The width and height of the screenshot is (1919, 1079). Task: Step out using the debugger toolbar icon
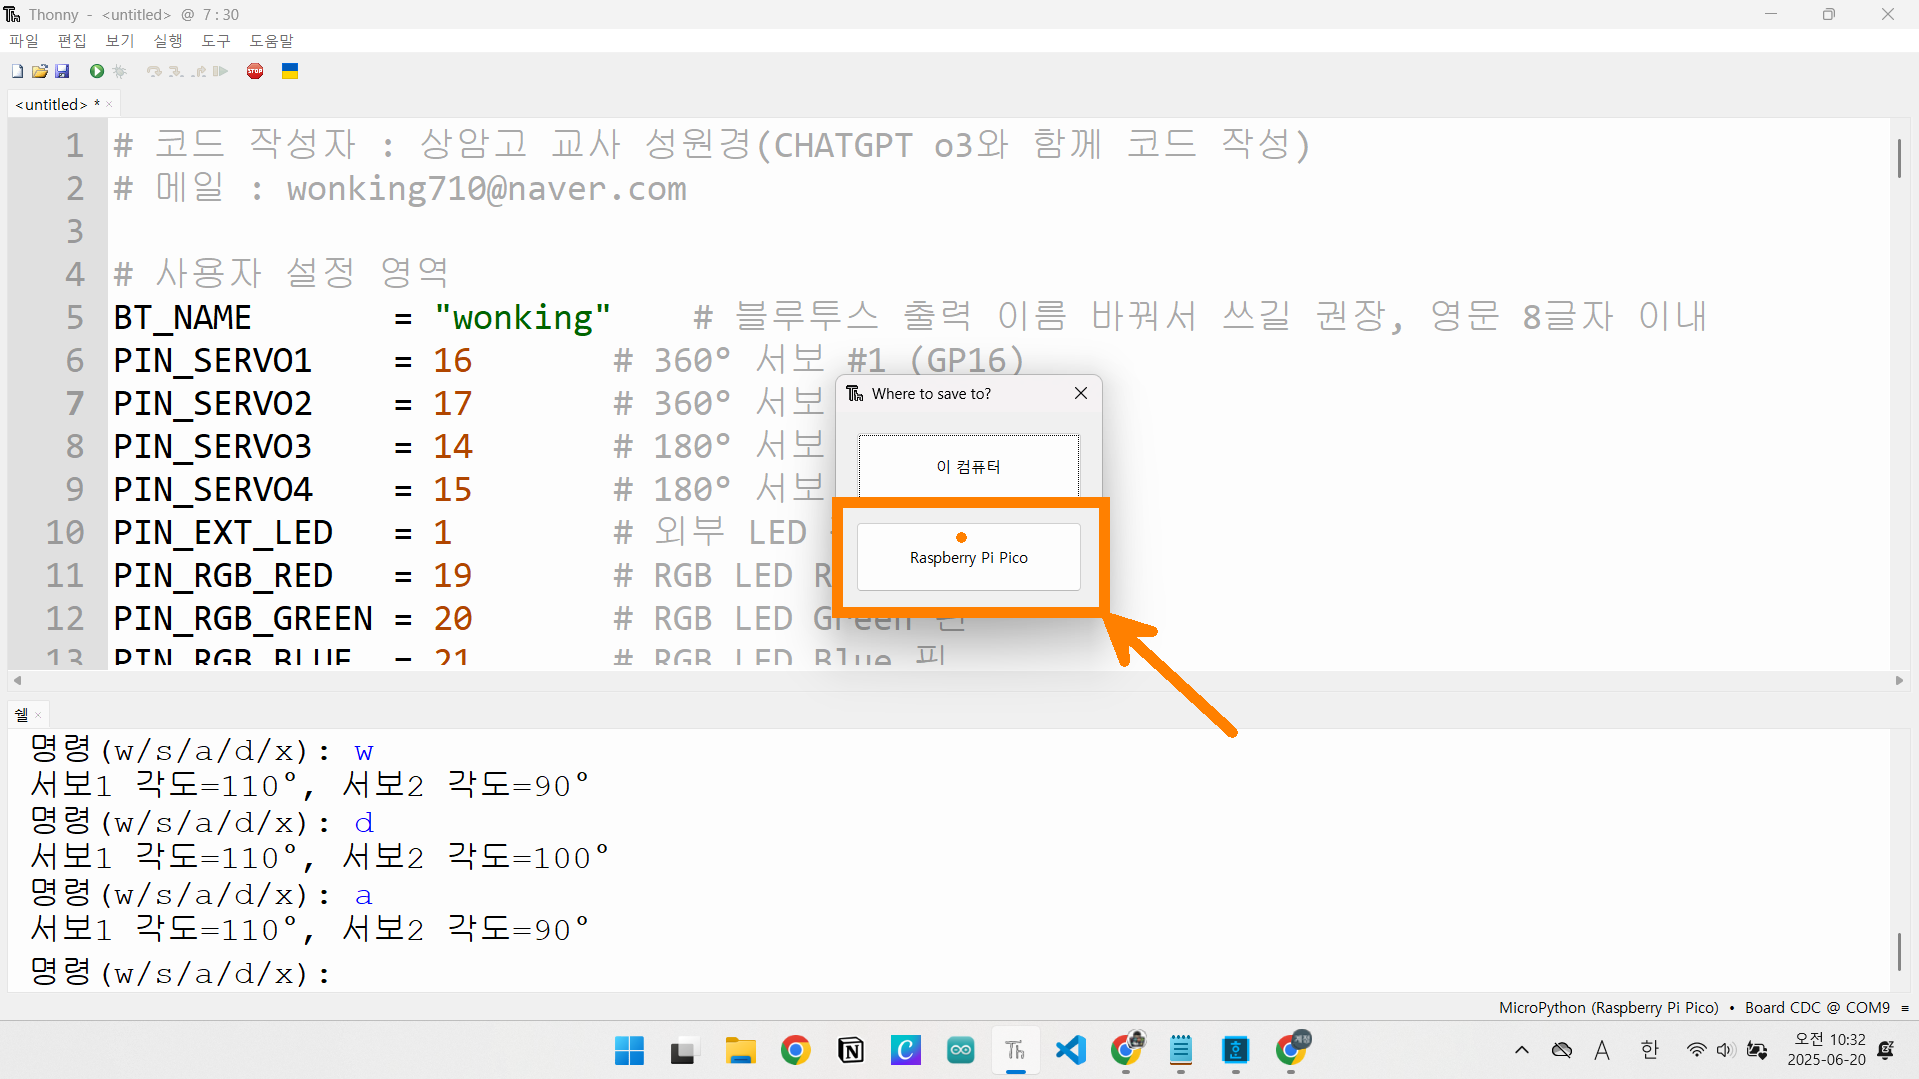[198, 71]
